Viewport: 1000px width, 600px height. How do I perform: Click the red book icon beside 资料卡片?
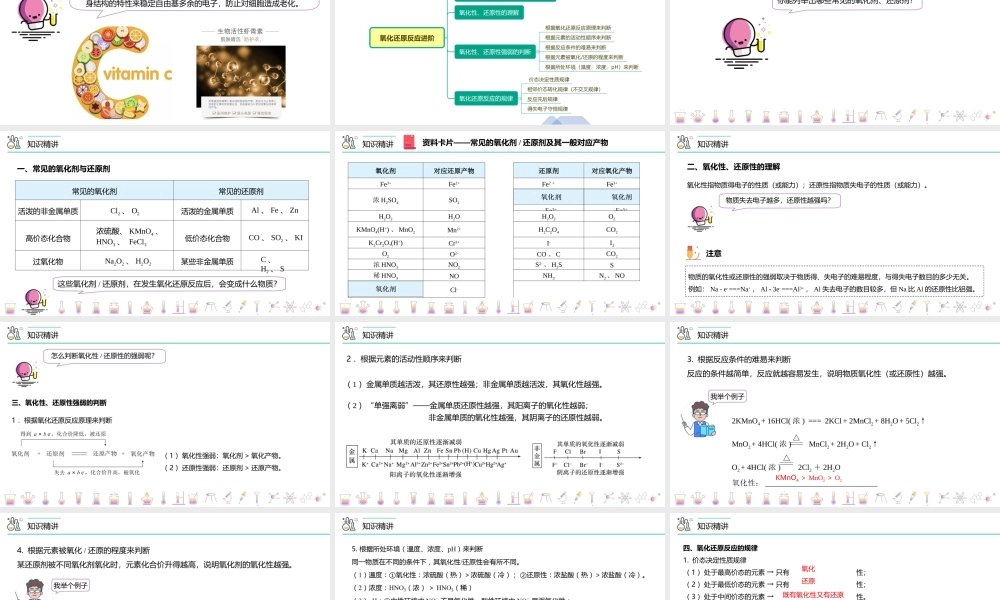pos(409,142)
